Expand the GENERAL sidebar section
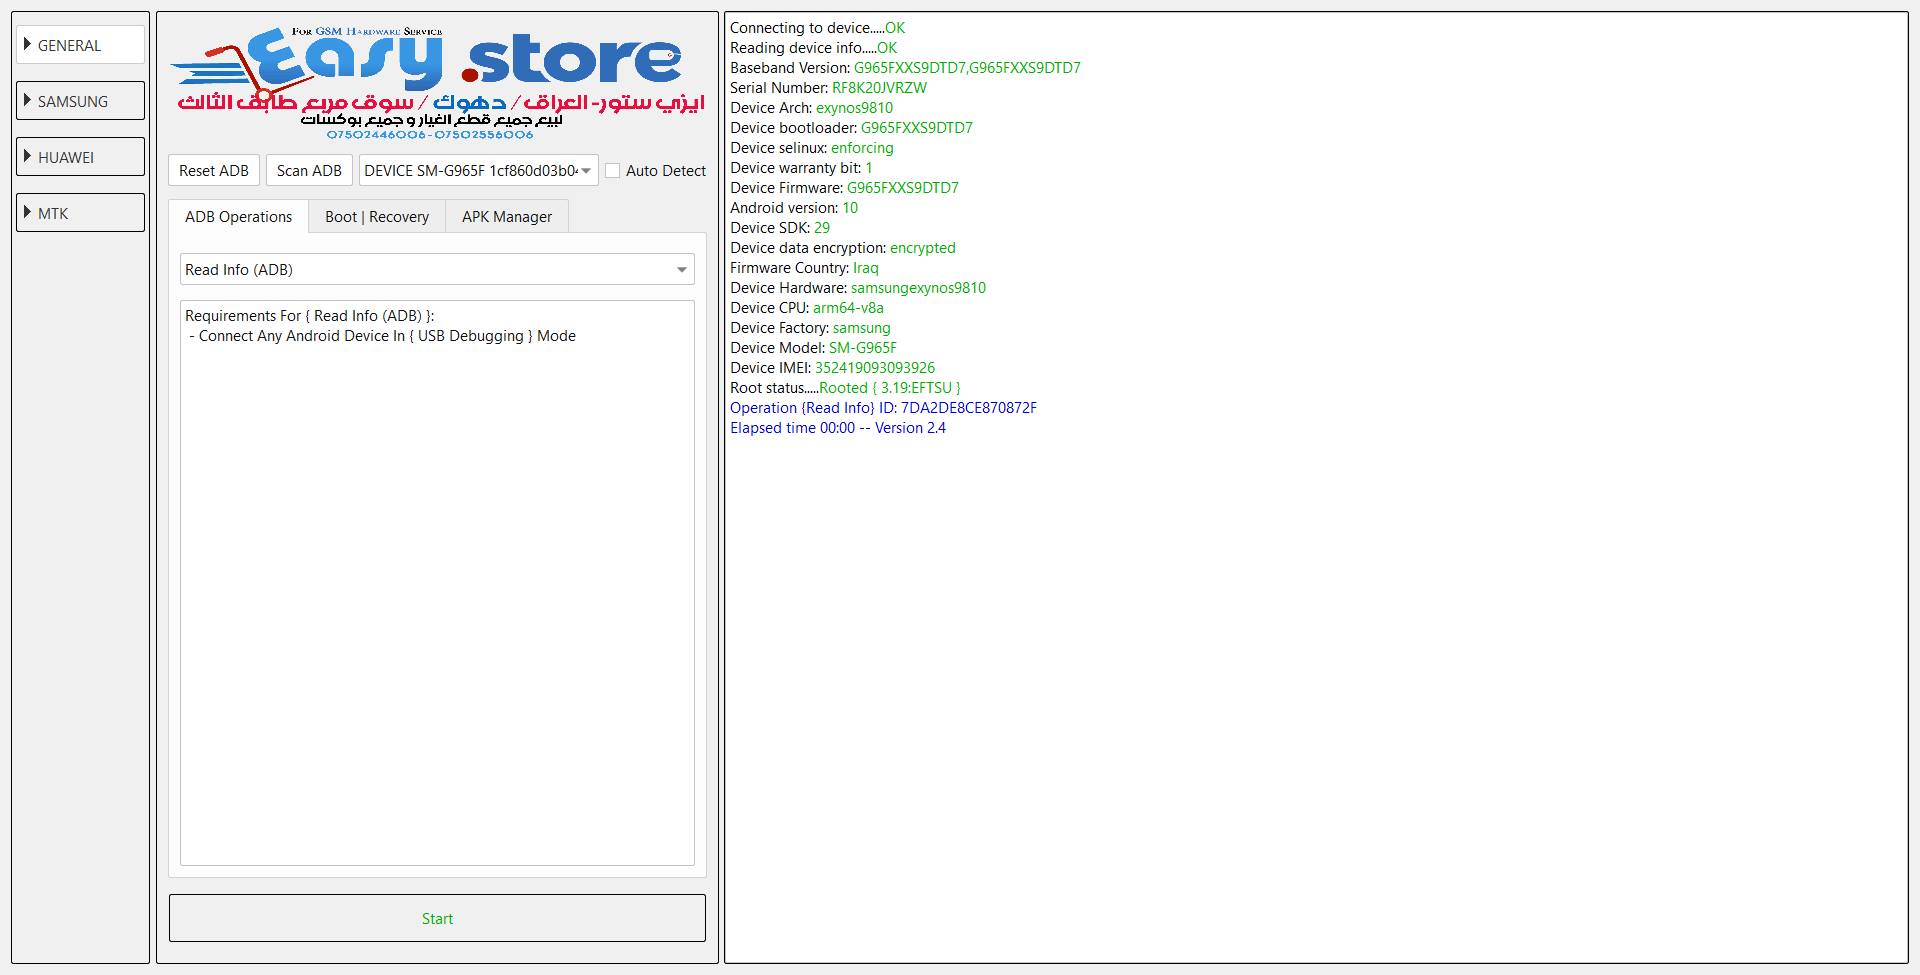1920x975 pixels. 80,45
